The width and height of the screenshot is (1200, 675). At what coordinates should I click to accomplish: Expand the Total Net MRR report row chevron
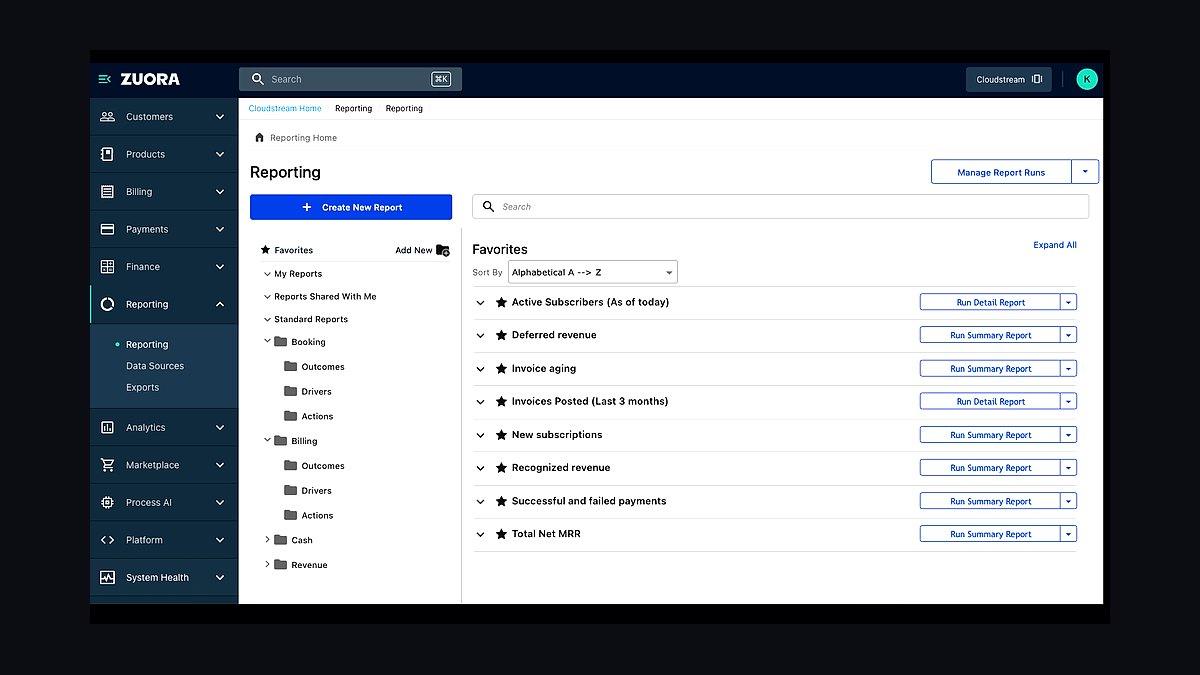tap(481, 534)
